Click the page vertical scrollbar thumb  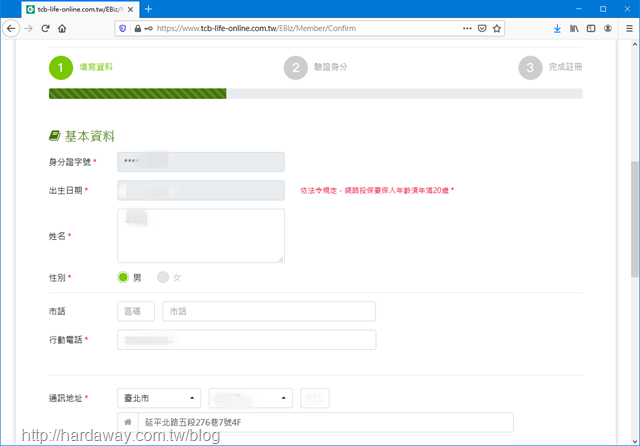point(634,219)
